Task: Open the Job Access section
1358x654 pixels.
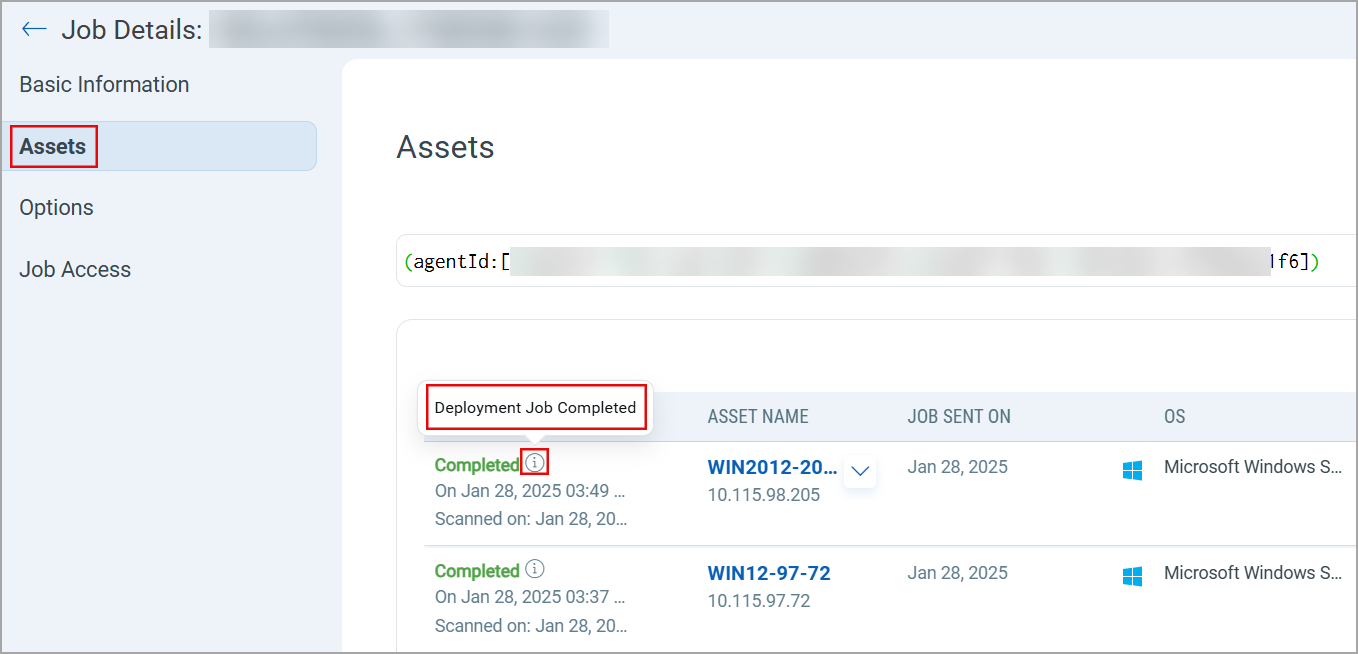Action: (75, 268)
